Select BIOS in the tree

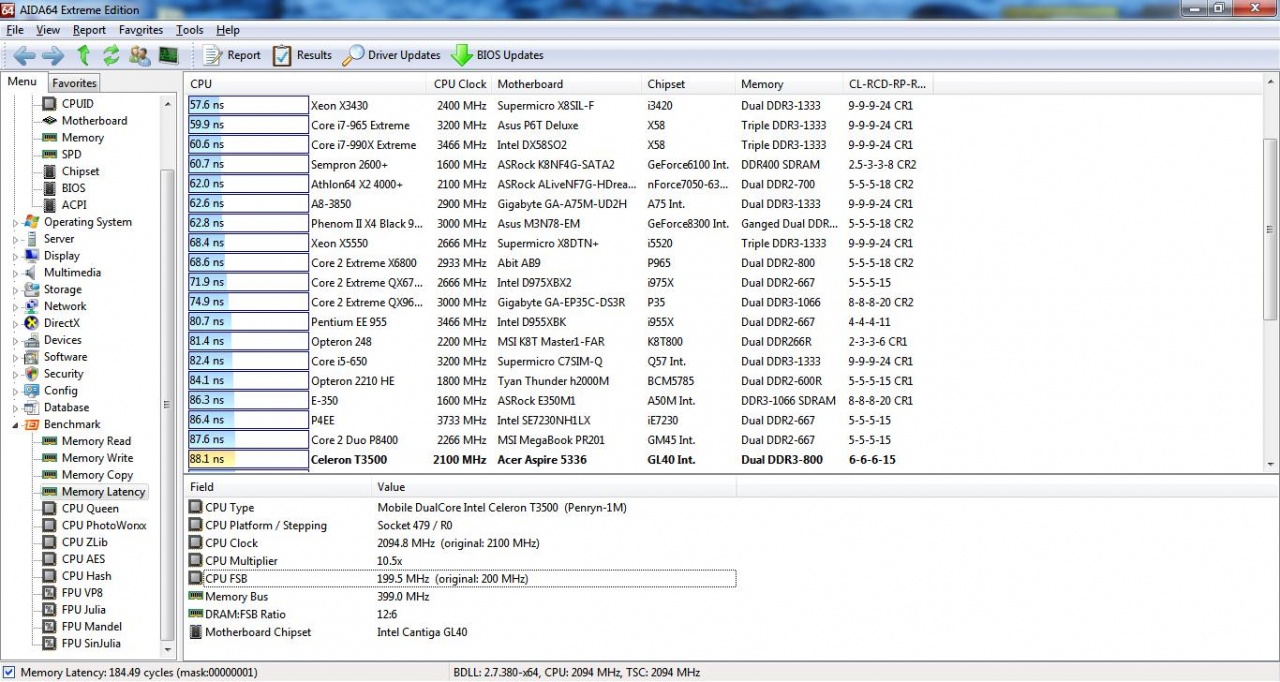click(73, 188)
